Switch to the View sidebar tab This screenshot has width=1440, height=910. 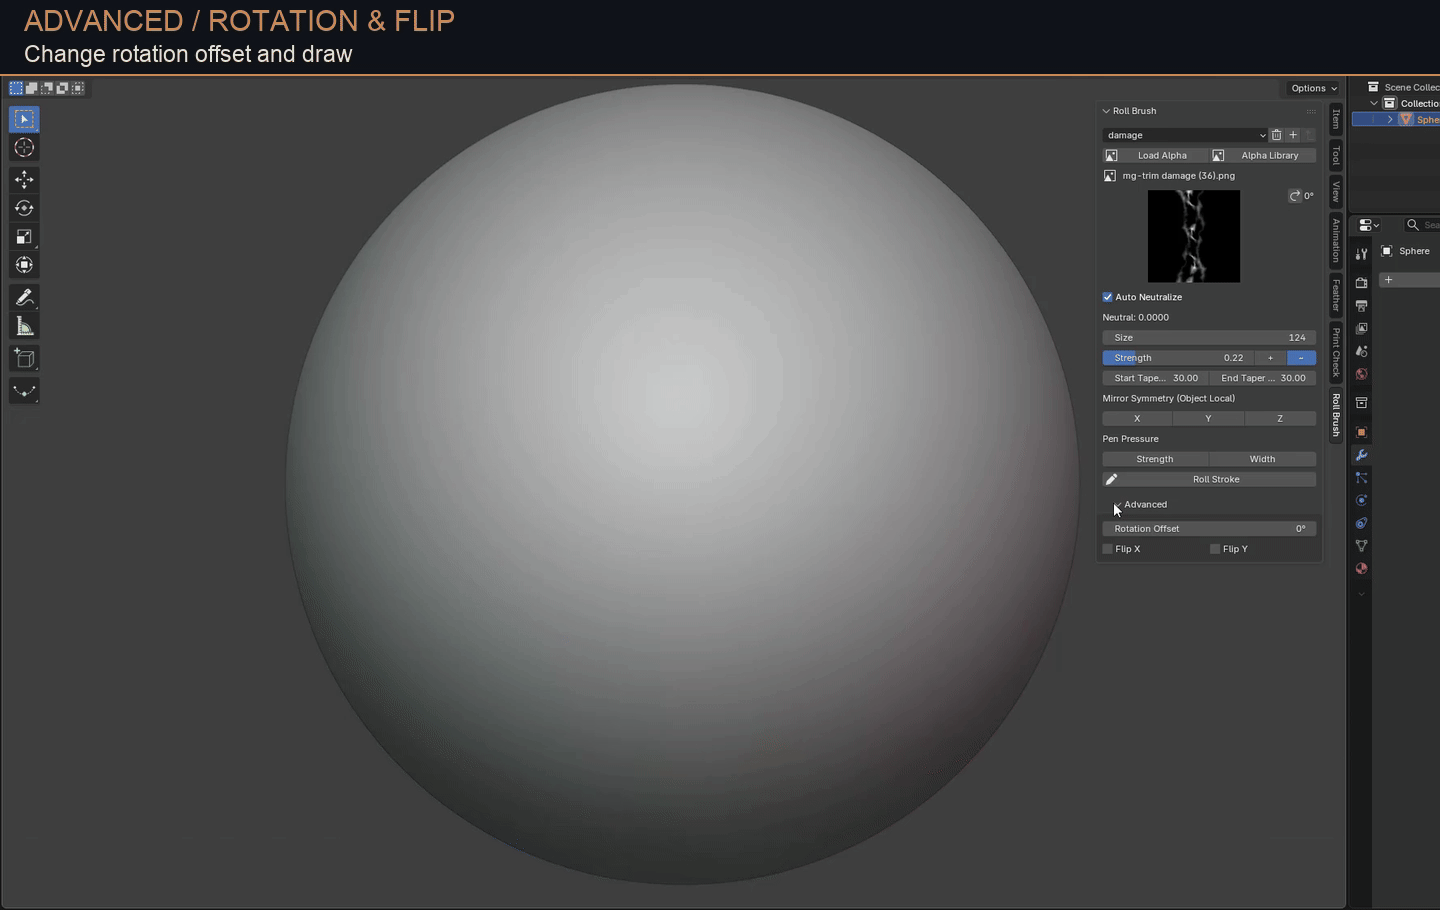1336,193
